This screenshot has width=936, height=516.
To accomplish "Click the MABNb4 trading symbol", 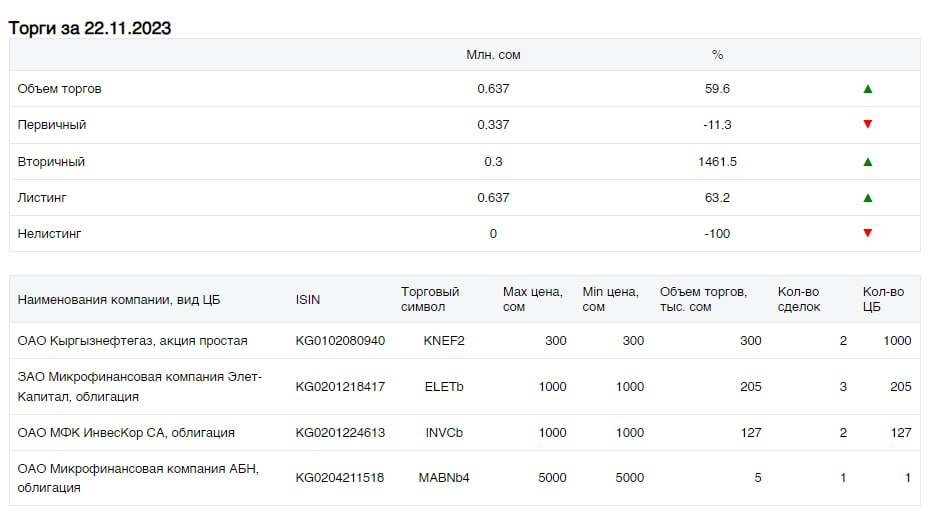I will (x=444, y=478).
